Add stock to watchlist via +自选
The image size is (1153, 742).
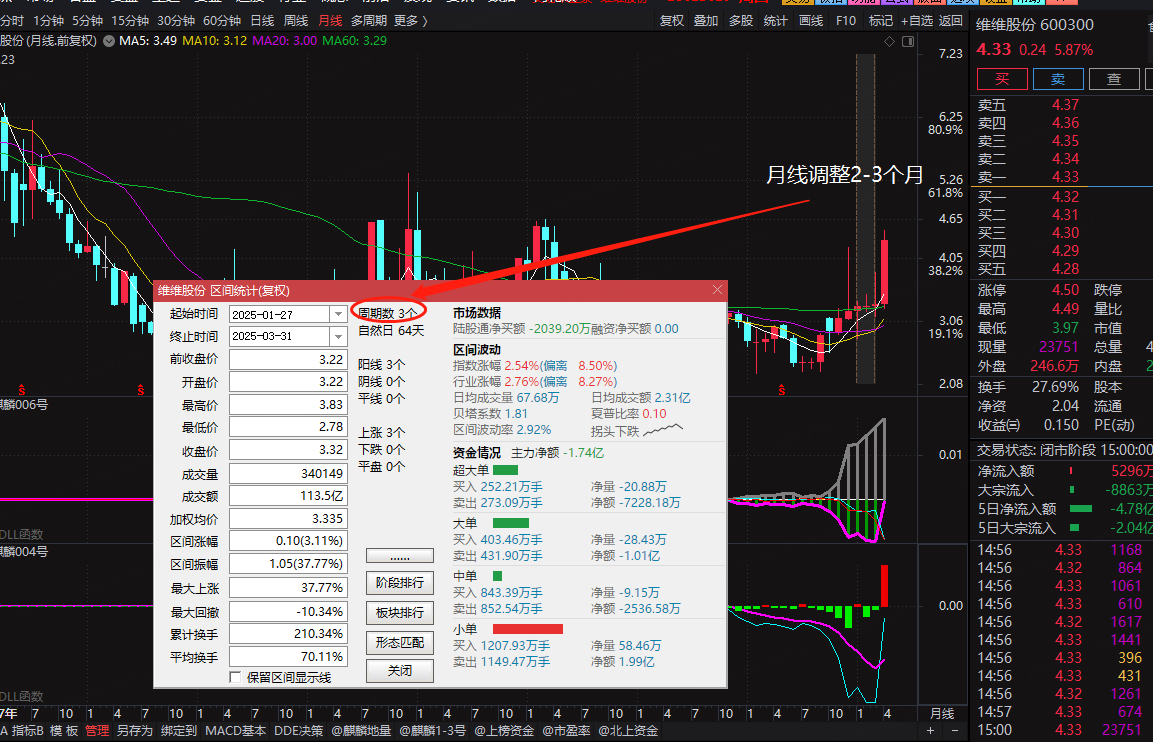917,21
